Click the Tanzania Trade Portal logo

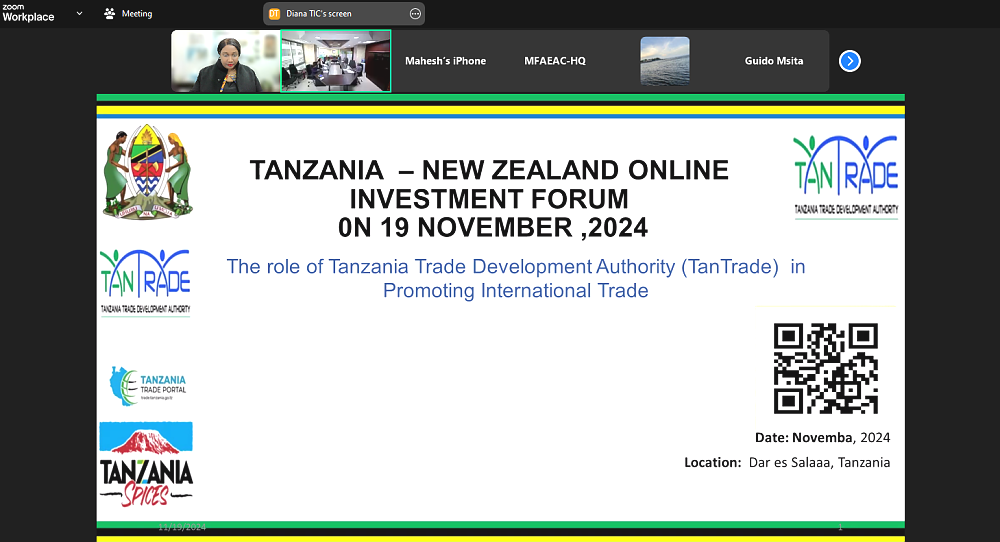click(147, 385)
